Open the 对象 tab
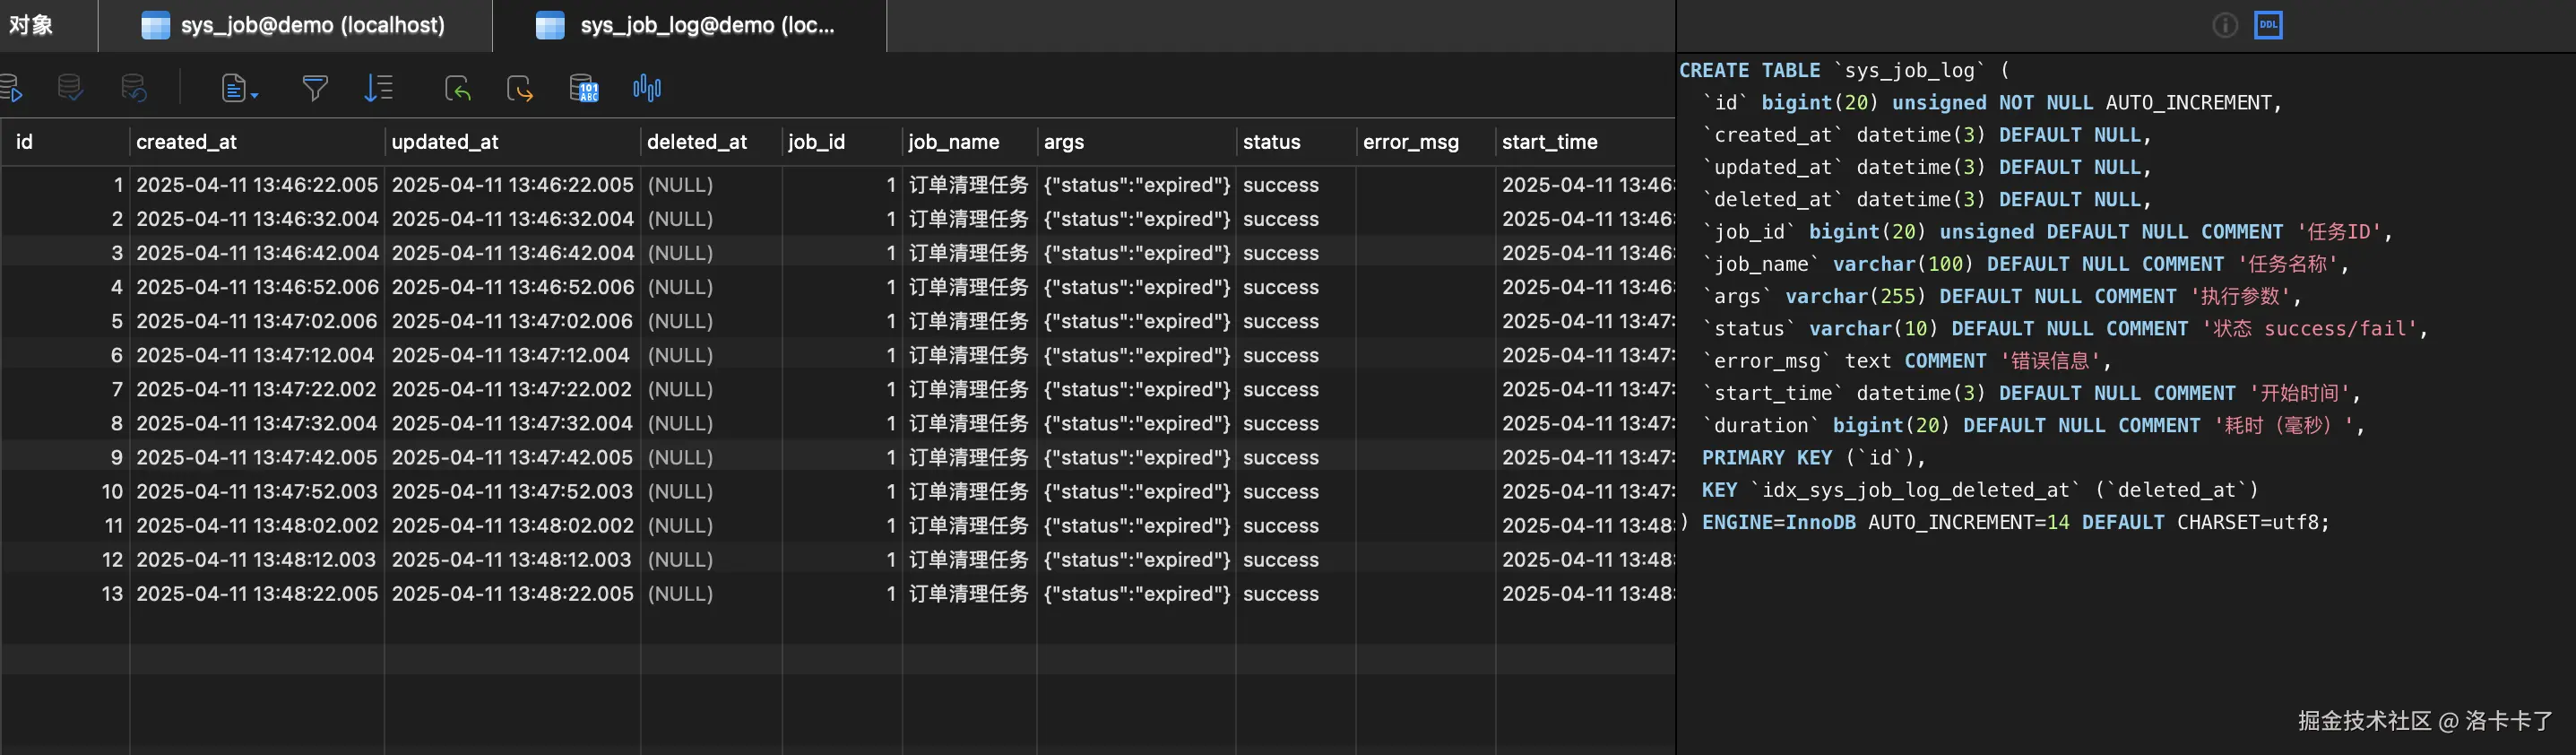Image resolution: width=2576 pixels, height=755 pixels. 31,25
